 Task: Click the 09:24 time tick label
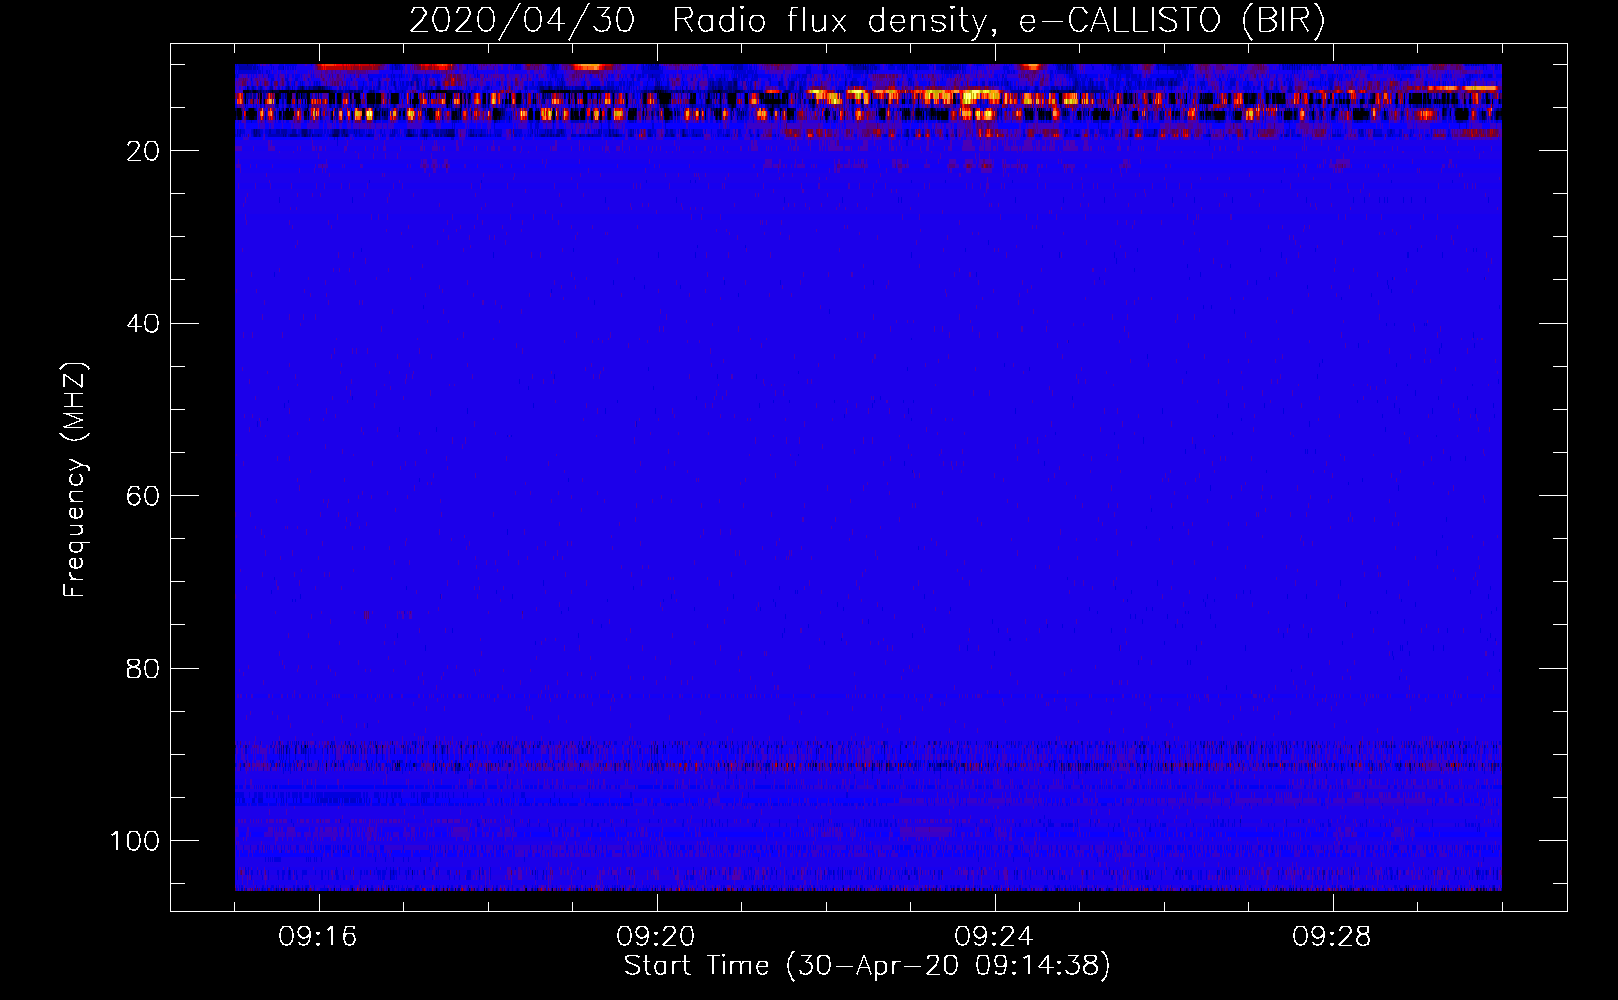point(994,937)
